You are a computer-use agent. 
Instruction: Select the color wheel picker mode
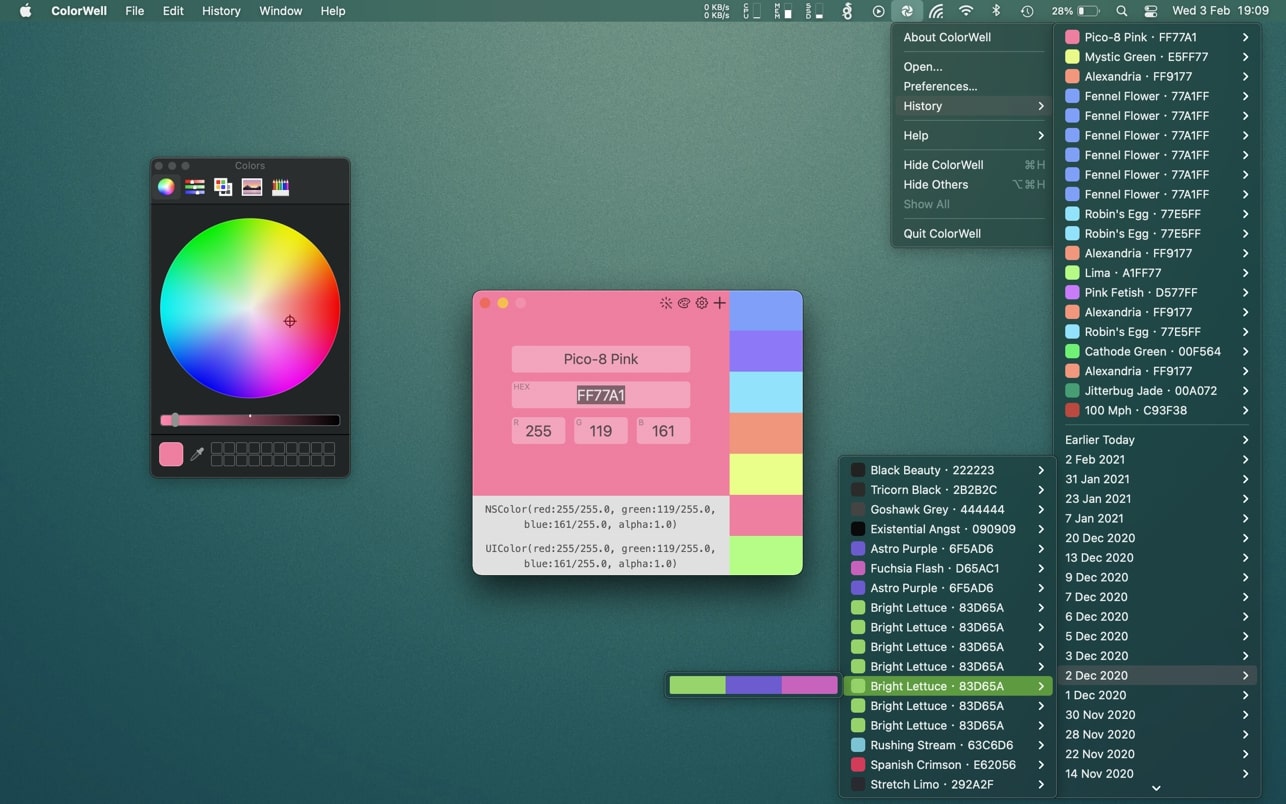(x=166, y=187)
